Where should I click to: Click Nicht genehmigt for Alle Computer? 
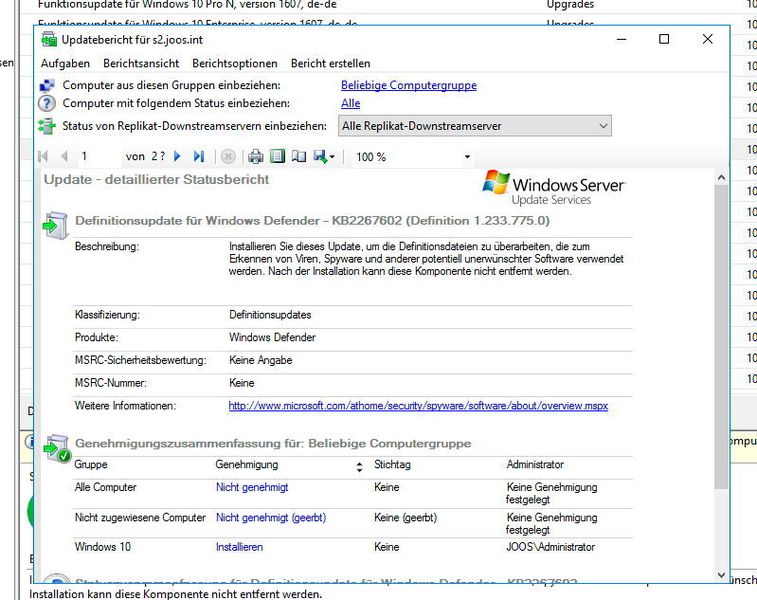[252, 487]
